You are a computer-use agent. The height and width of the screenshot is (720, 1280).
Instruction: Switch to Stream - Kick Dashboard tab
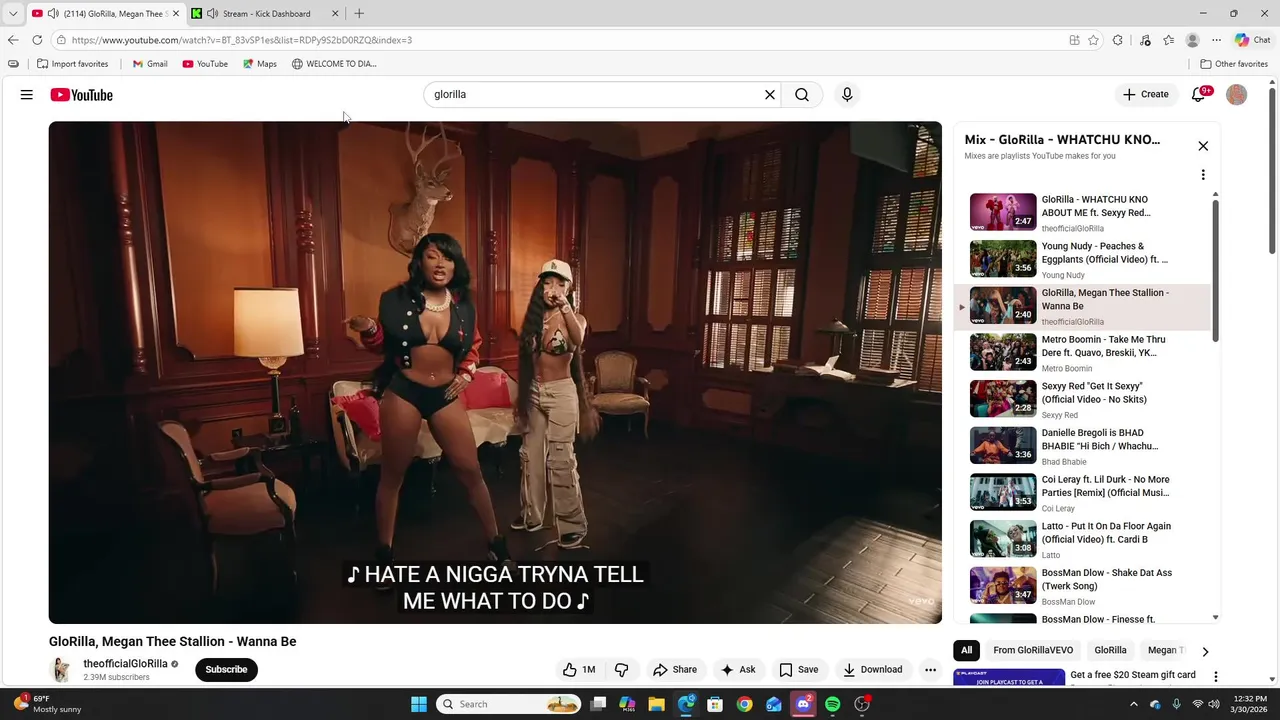pyautogui.click(x=266, y=14)
